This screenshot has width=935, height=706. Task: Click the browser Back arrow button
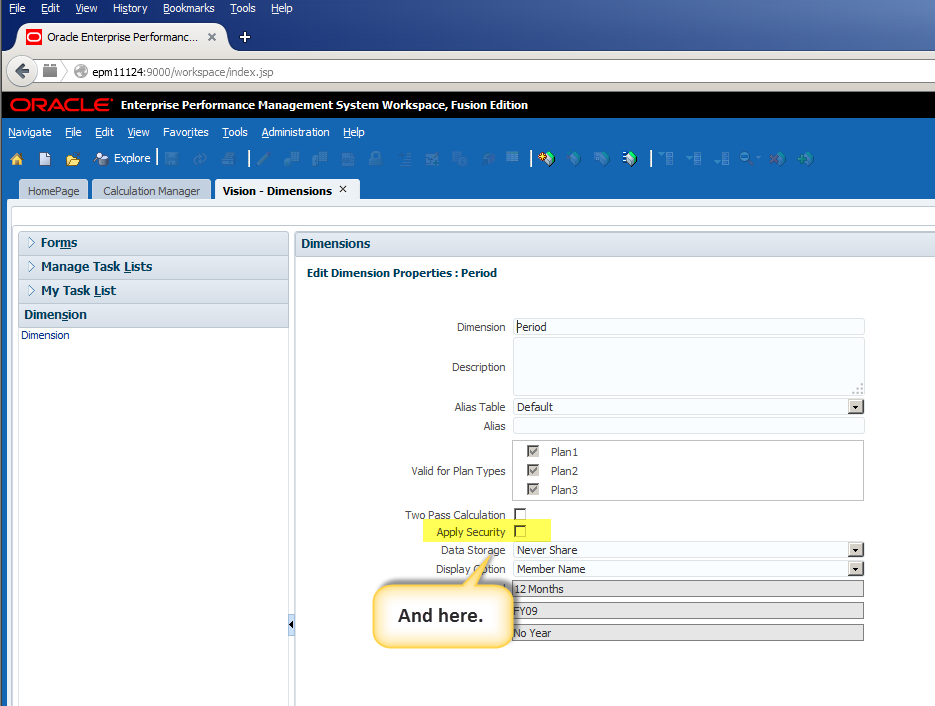[x=22, y=71]
